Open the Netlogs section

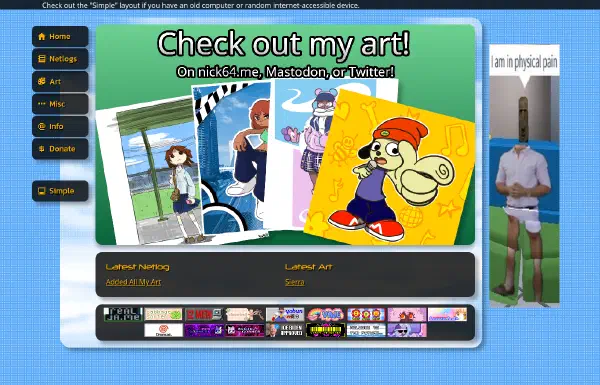[60, 59]
